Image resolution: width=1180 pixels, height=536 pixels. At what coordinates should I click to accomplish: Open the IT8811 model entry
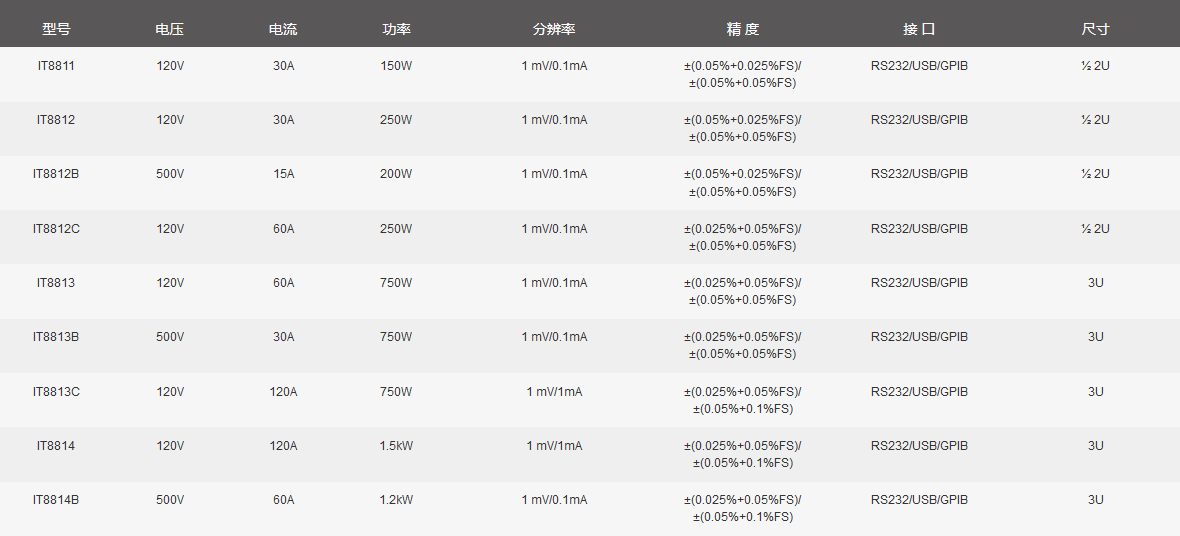(56, 65)
